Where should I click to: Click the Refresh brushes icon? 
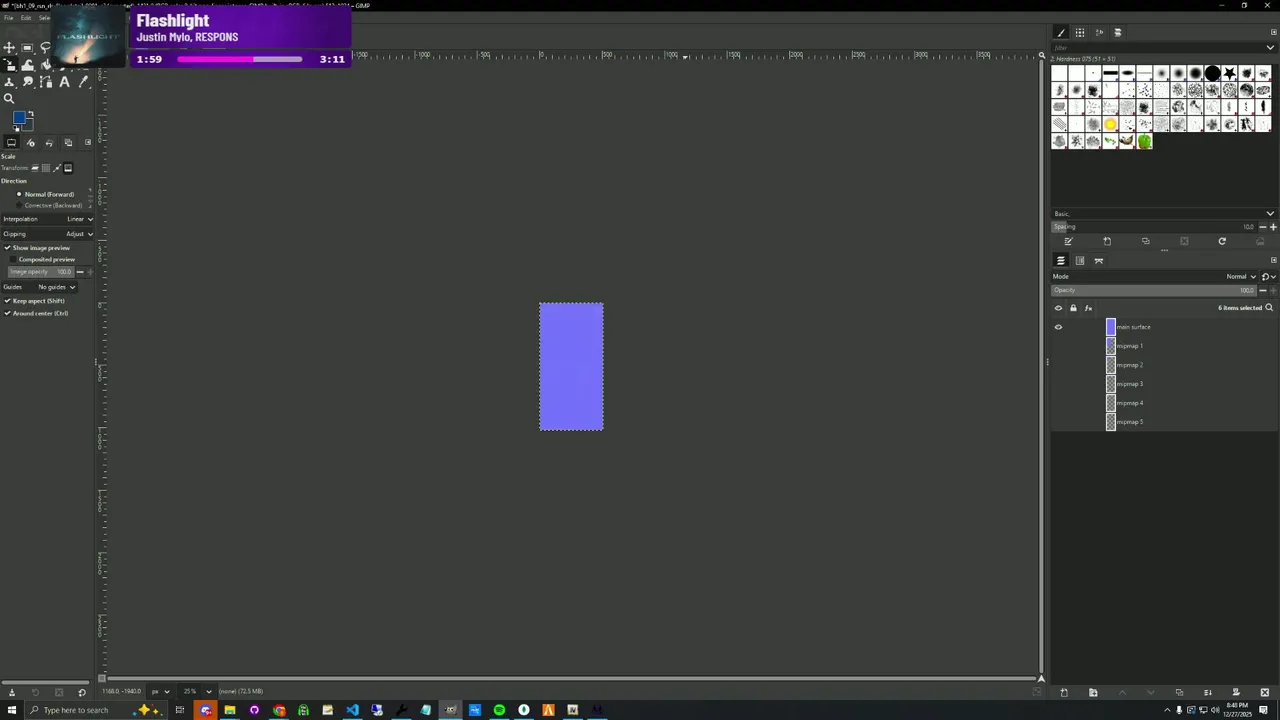tap(1222, 241)
